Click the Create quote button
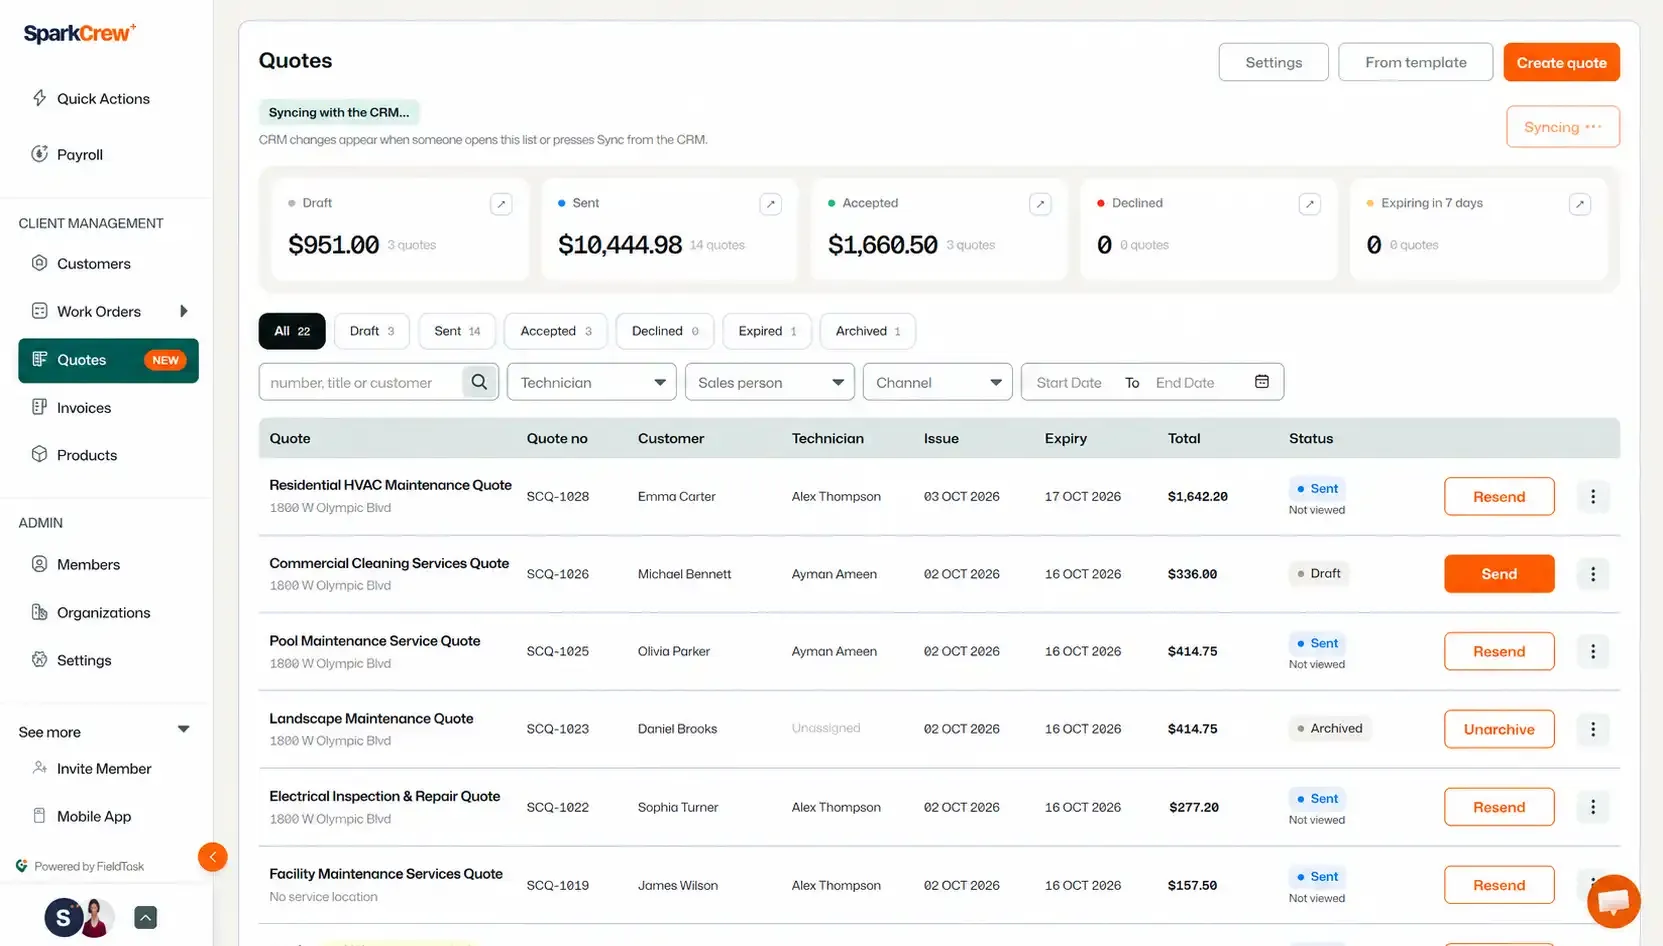 [1561, 62]
